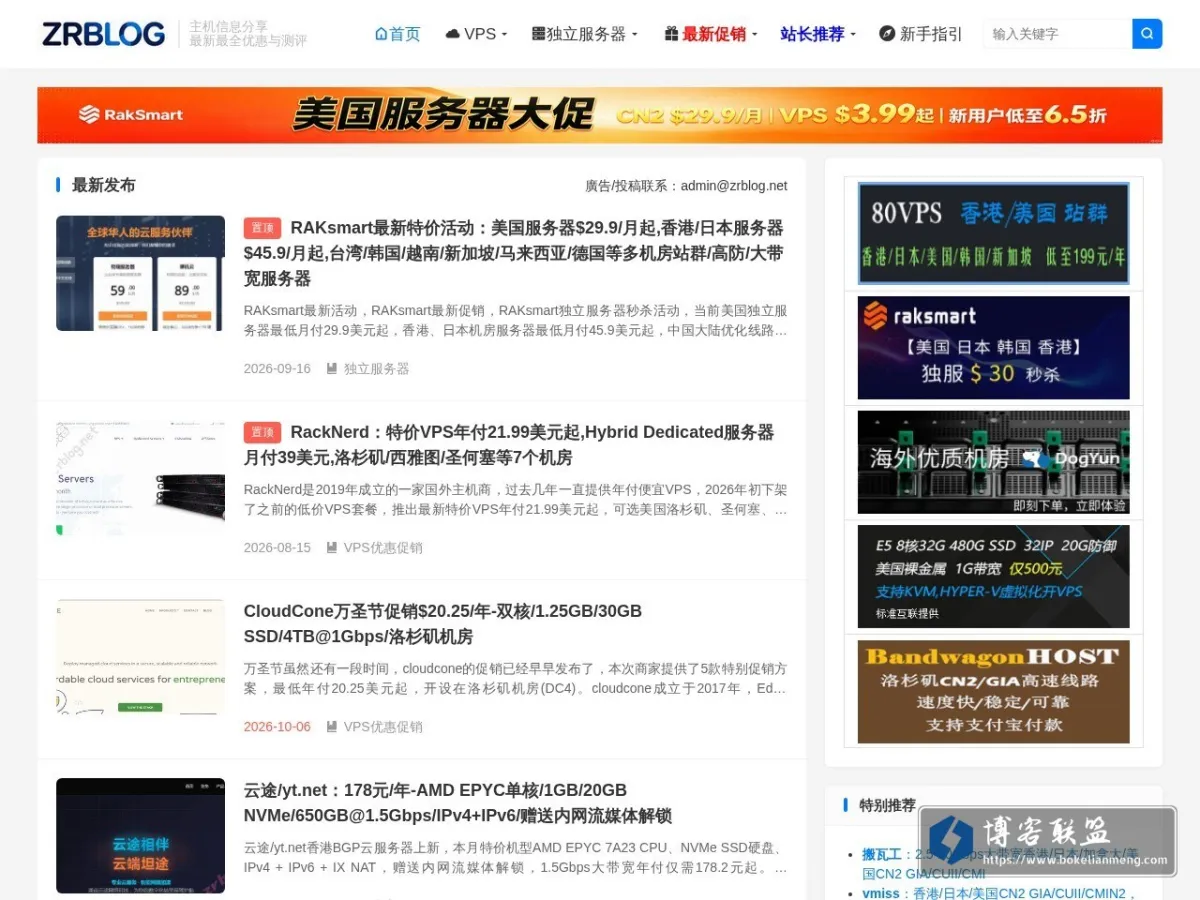The width and height of the screenshot is (1200, 900).
Task: Click the CloudCone post thumbnail image
Action: coord(140,657)
